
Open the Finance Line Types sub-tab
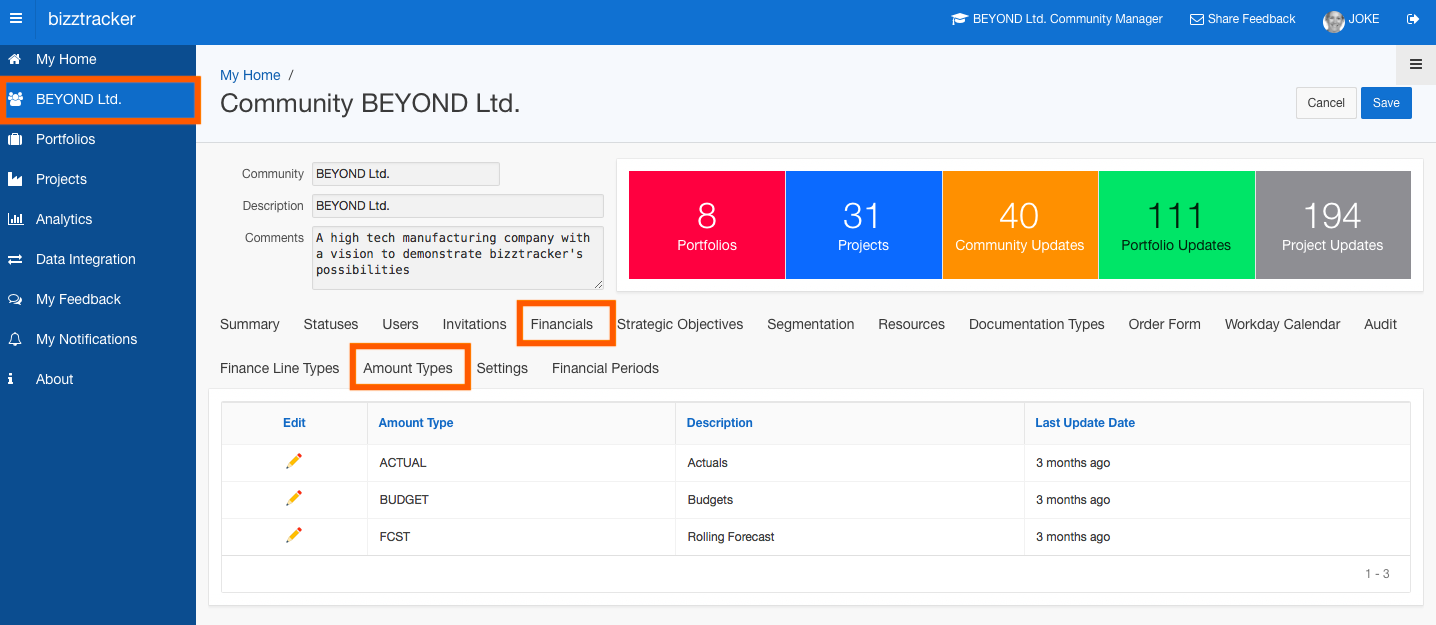[x=280, y=368]
